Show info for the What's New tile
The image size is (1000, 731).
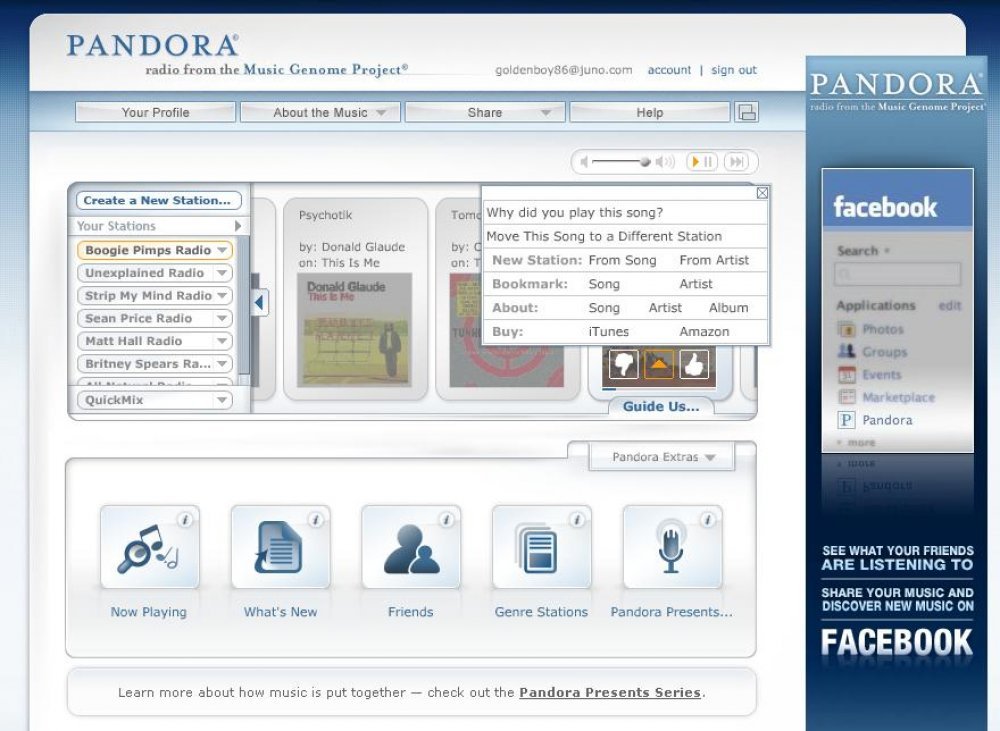pos(316,520)
